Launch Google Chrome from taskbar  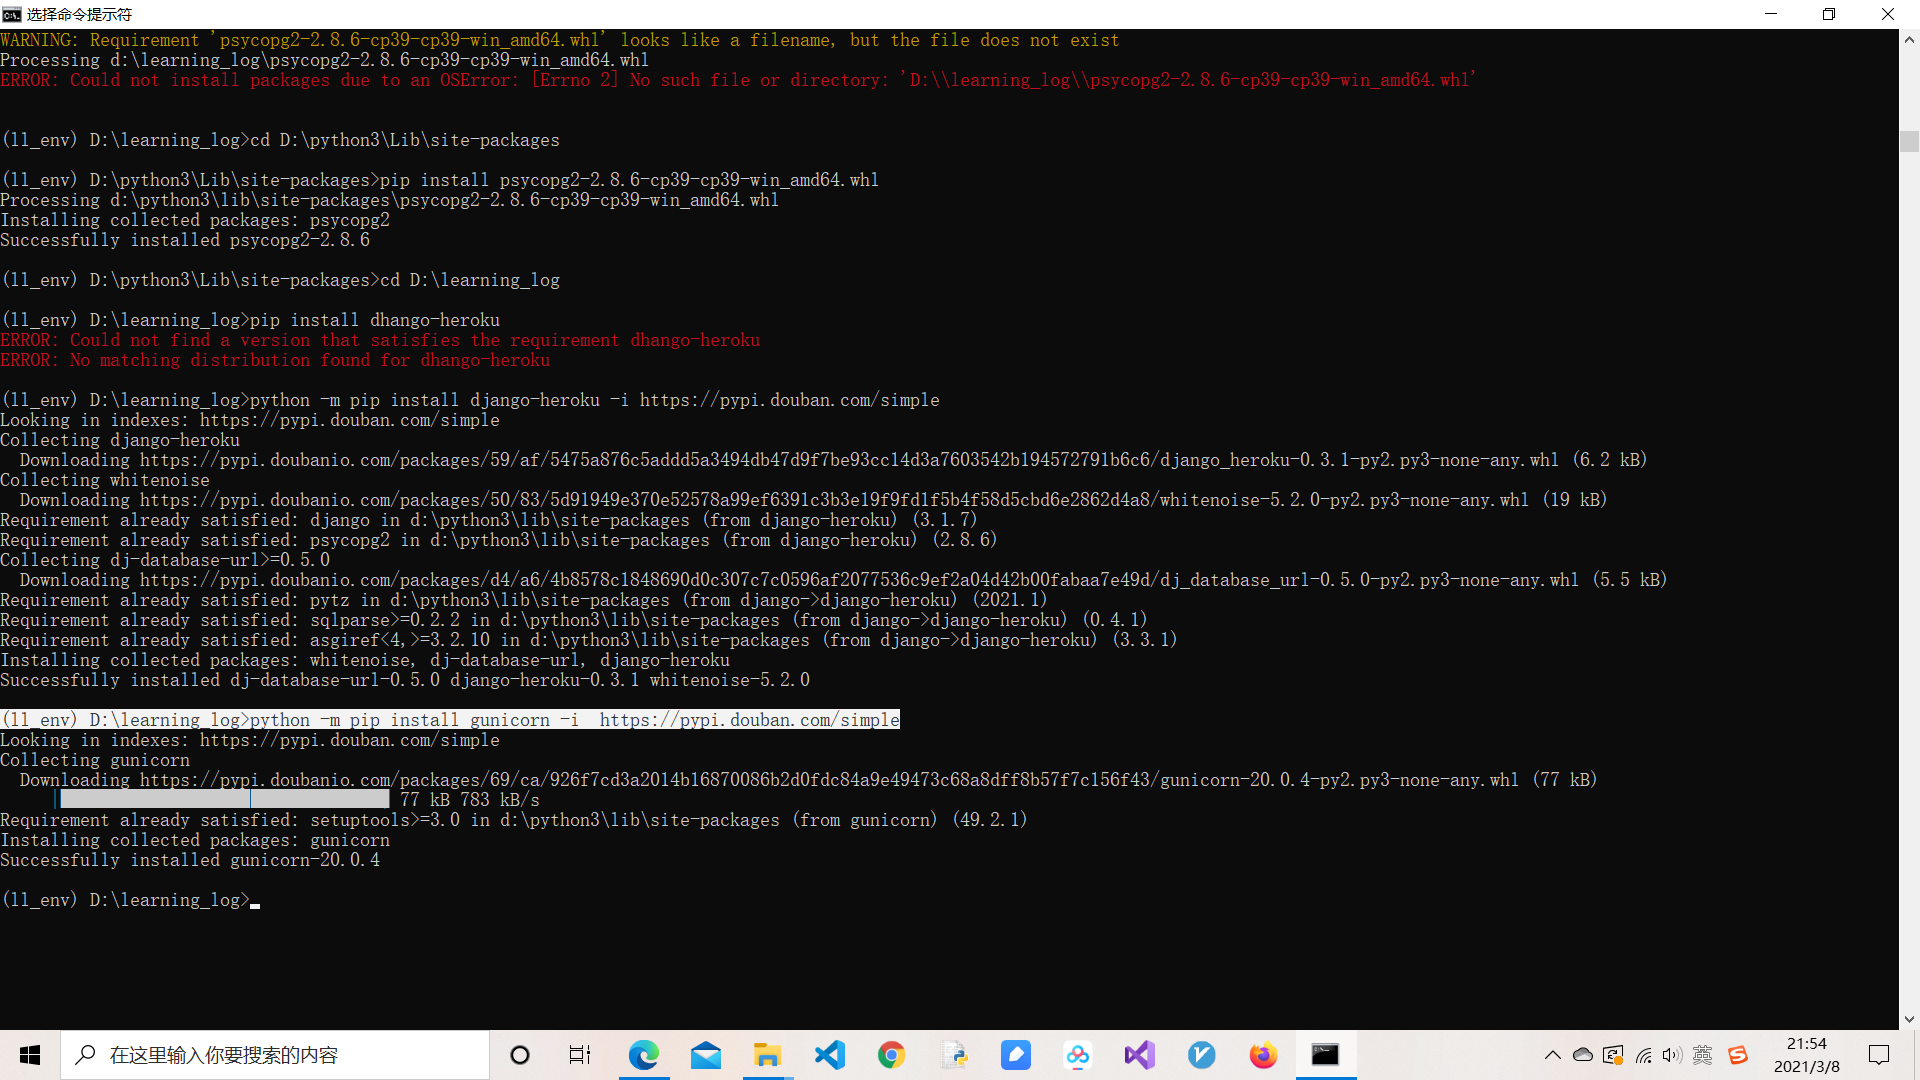891,1055
